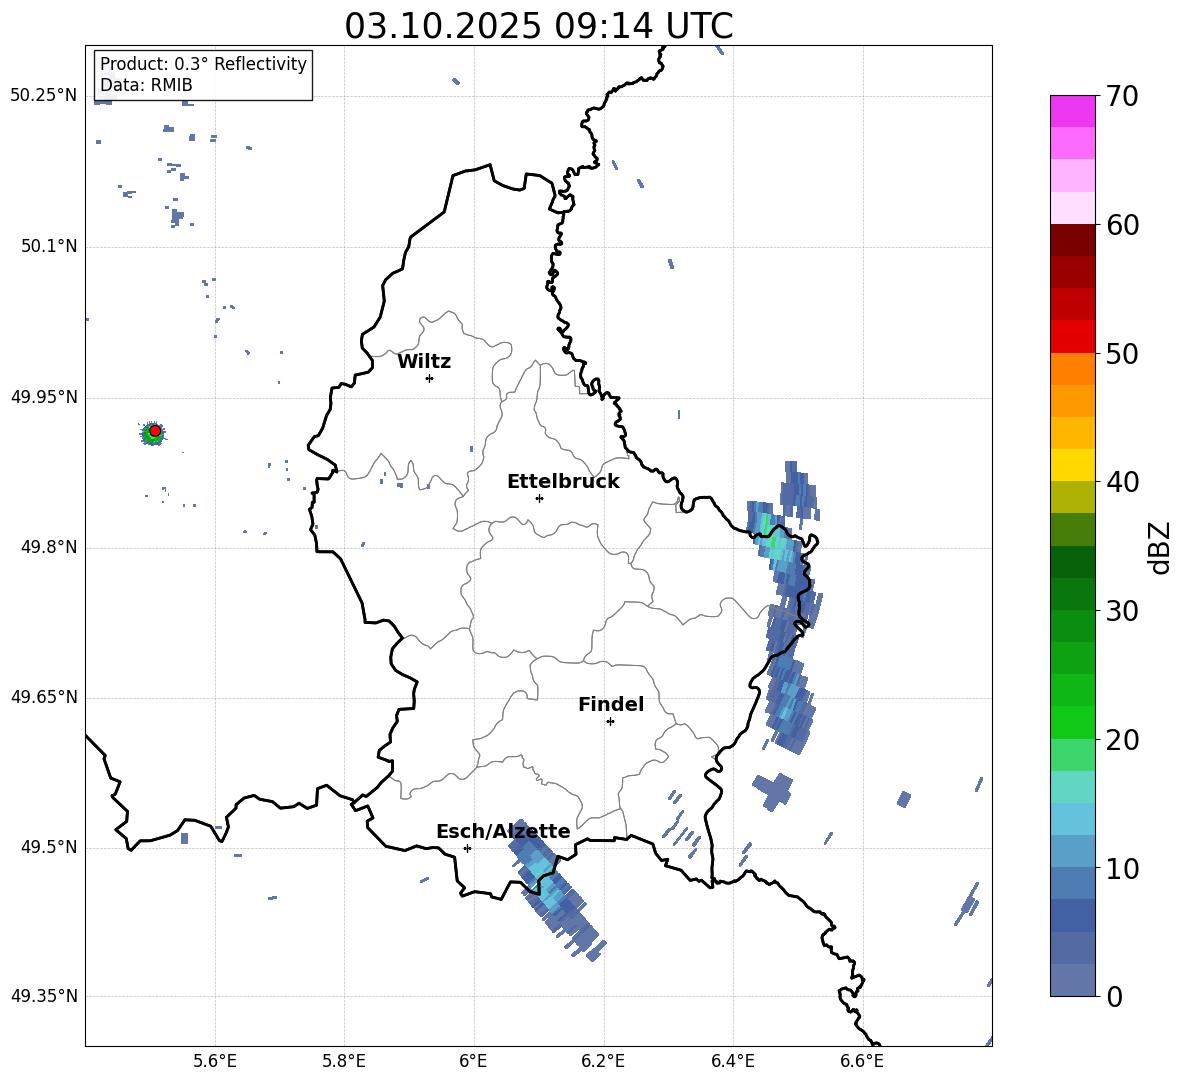Viewport: 1184px width, 1081px height.
Task: Click the 5.8°E longitude label
Action: pos(344,1061)
